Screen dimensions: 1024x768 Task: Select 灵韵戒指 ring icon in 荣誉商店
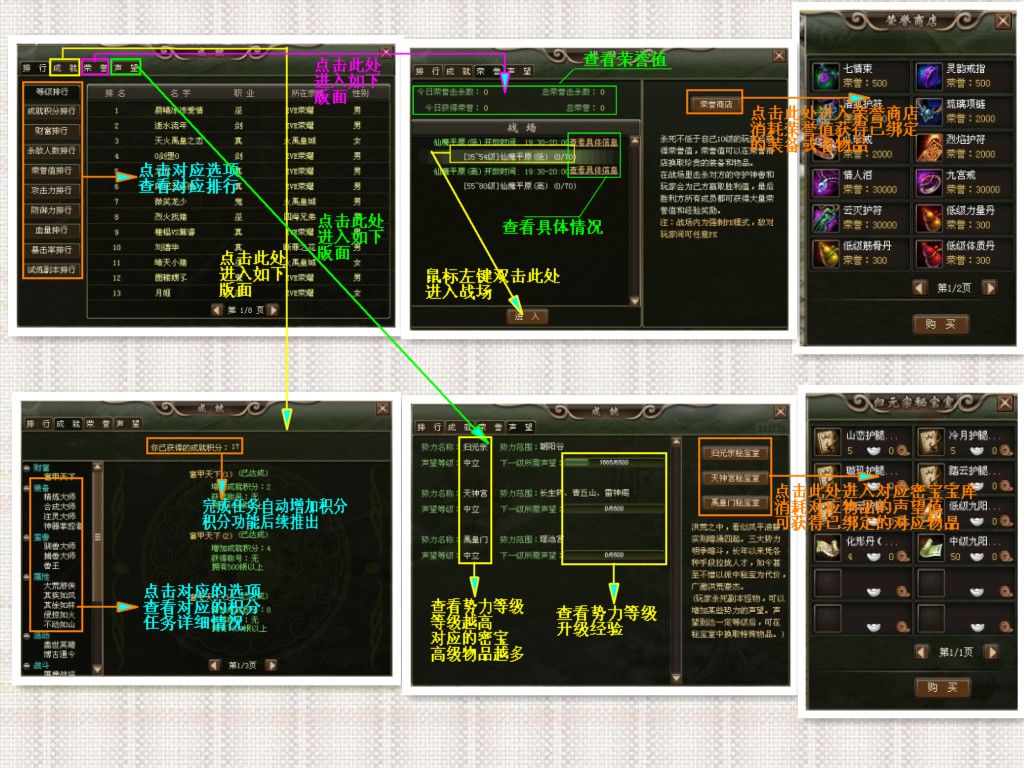[x=928, y=76]
